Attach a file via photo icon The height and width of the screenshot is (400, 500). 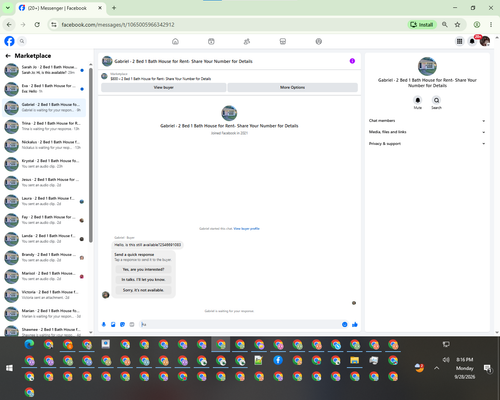point(113,325)
